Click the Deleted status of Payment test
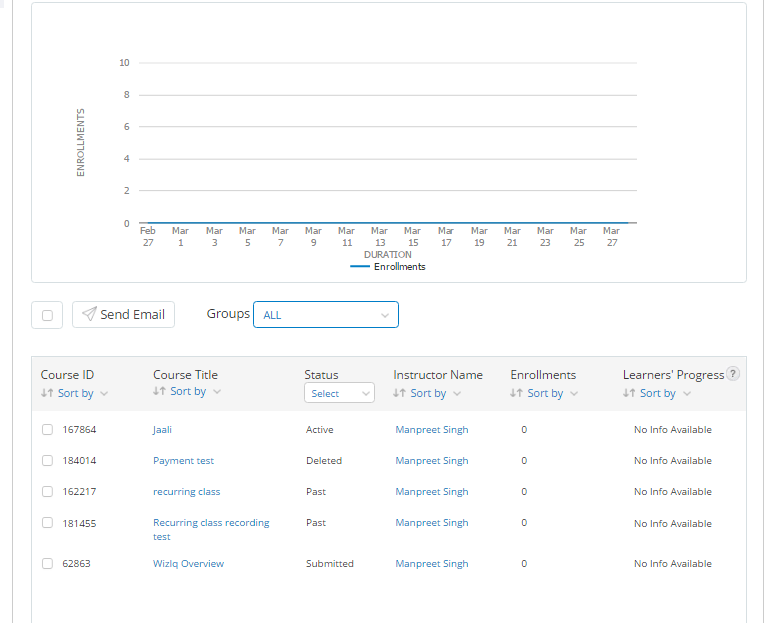Screen dimensions: 769x623 tap(324, 461)
